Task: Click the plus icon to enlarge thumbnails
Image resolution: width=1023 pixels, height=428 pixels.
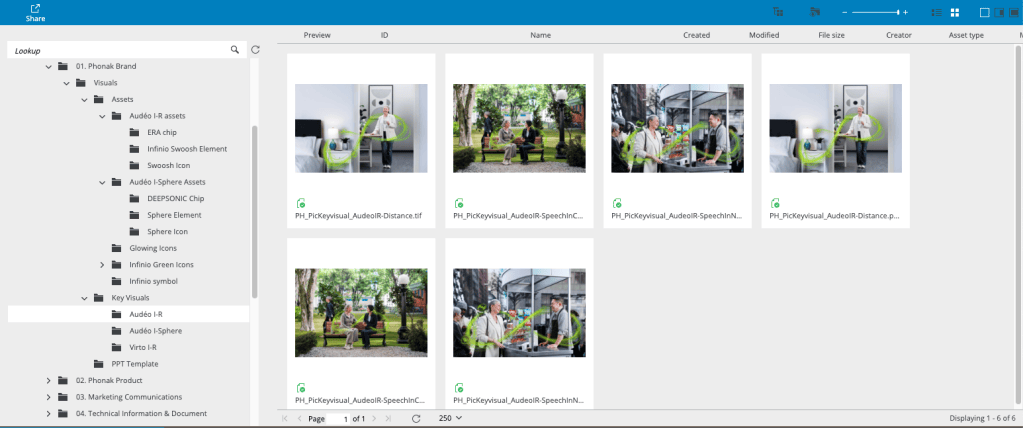Action: pos(906,12)
